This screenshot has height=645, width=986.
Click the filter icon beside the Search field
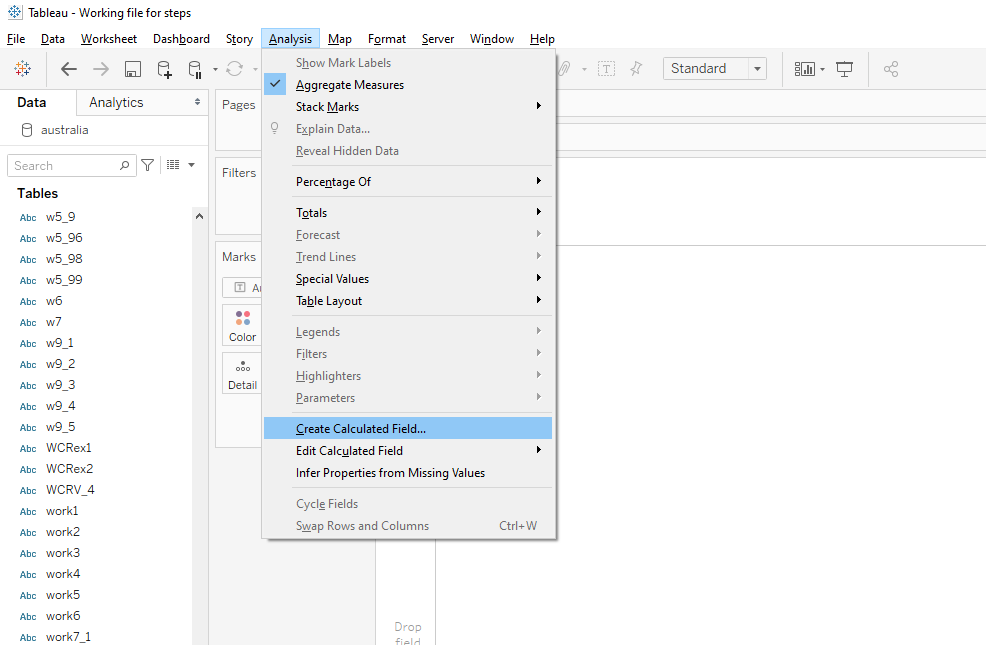(147, 164)
